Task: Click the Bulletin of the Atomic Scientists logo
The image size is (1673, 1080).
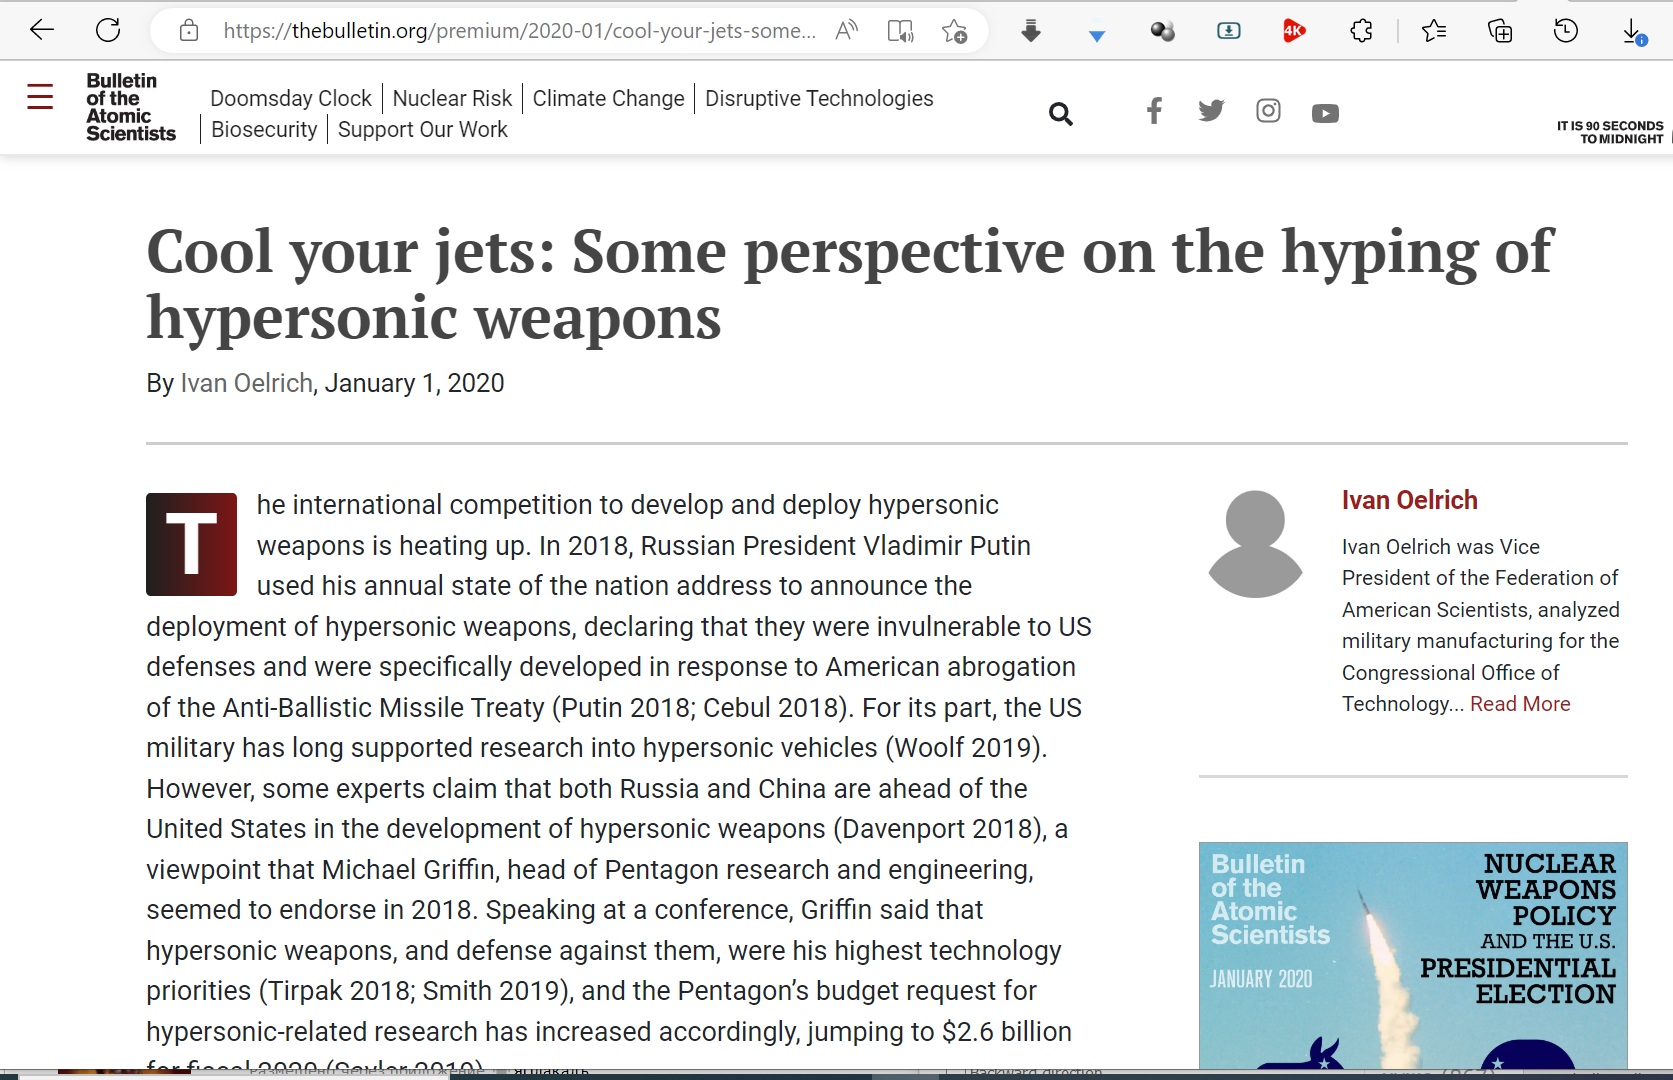Action: pos(130,107)
